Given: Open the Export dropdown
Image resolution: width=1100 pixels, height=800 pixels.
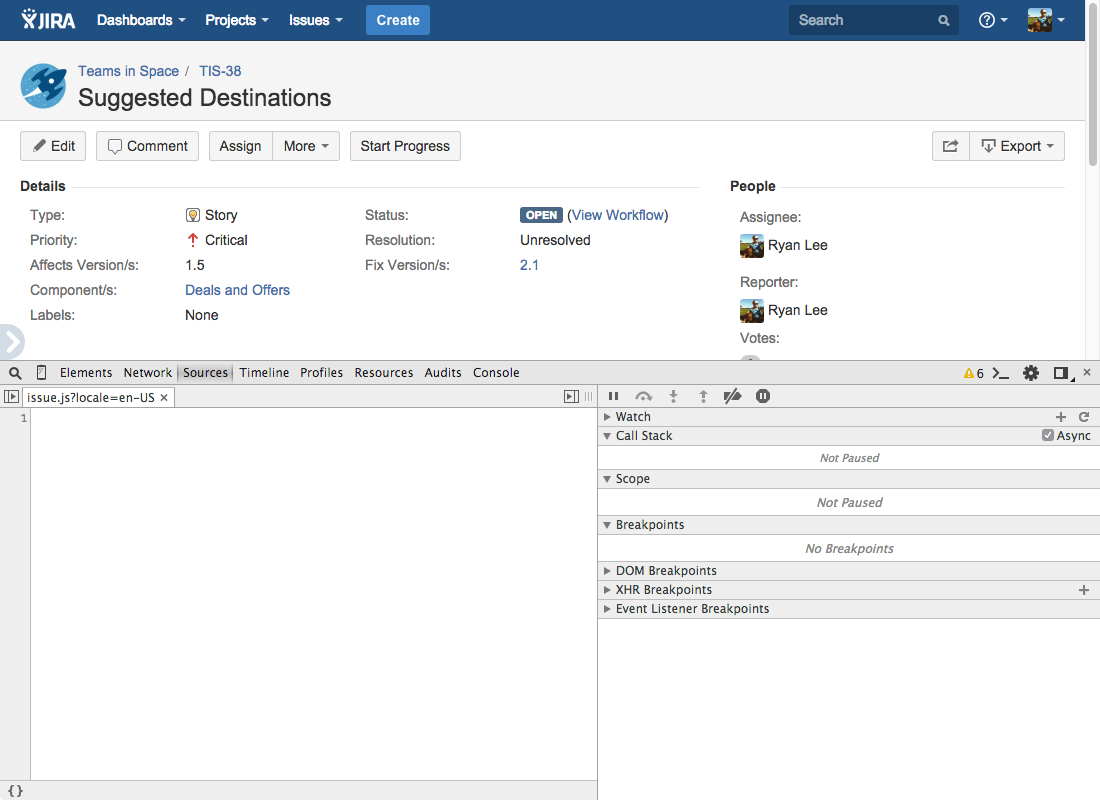Looking at the screenshot, I should 1017,146.
